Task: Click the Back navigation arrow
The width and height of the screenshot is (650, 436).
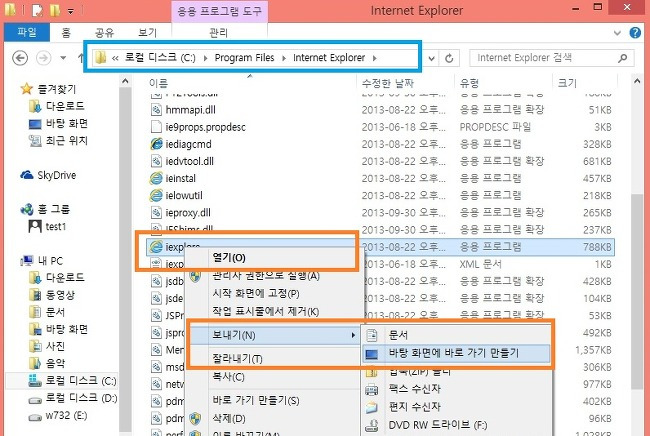Action: [x=20, y=58]
